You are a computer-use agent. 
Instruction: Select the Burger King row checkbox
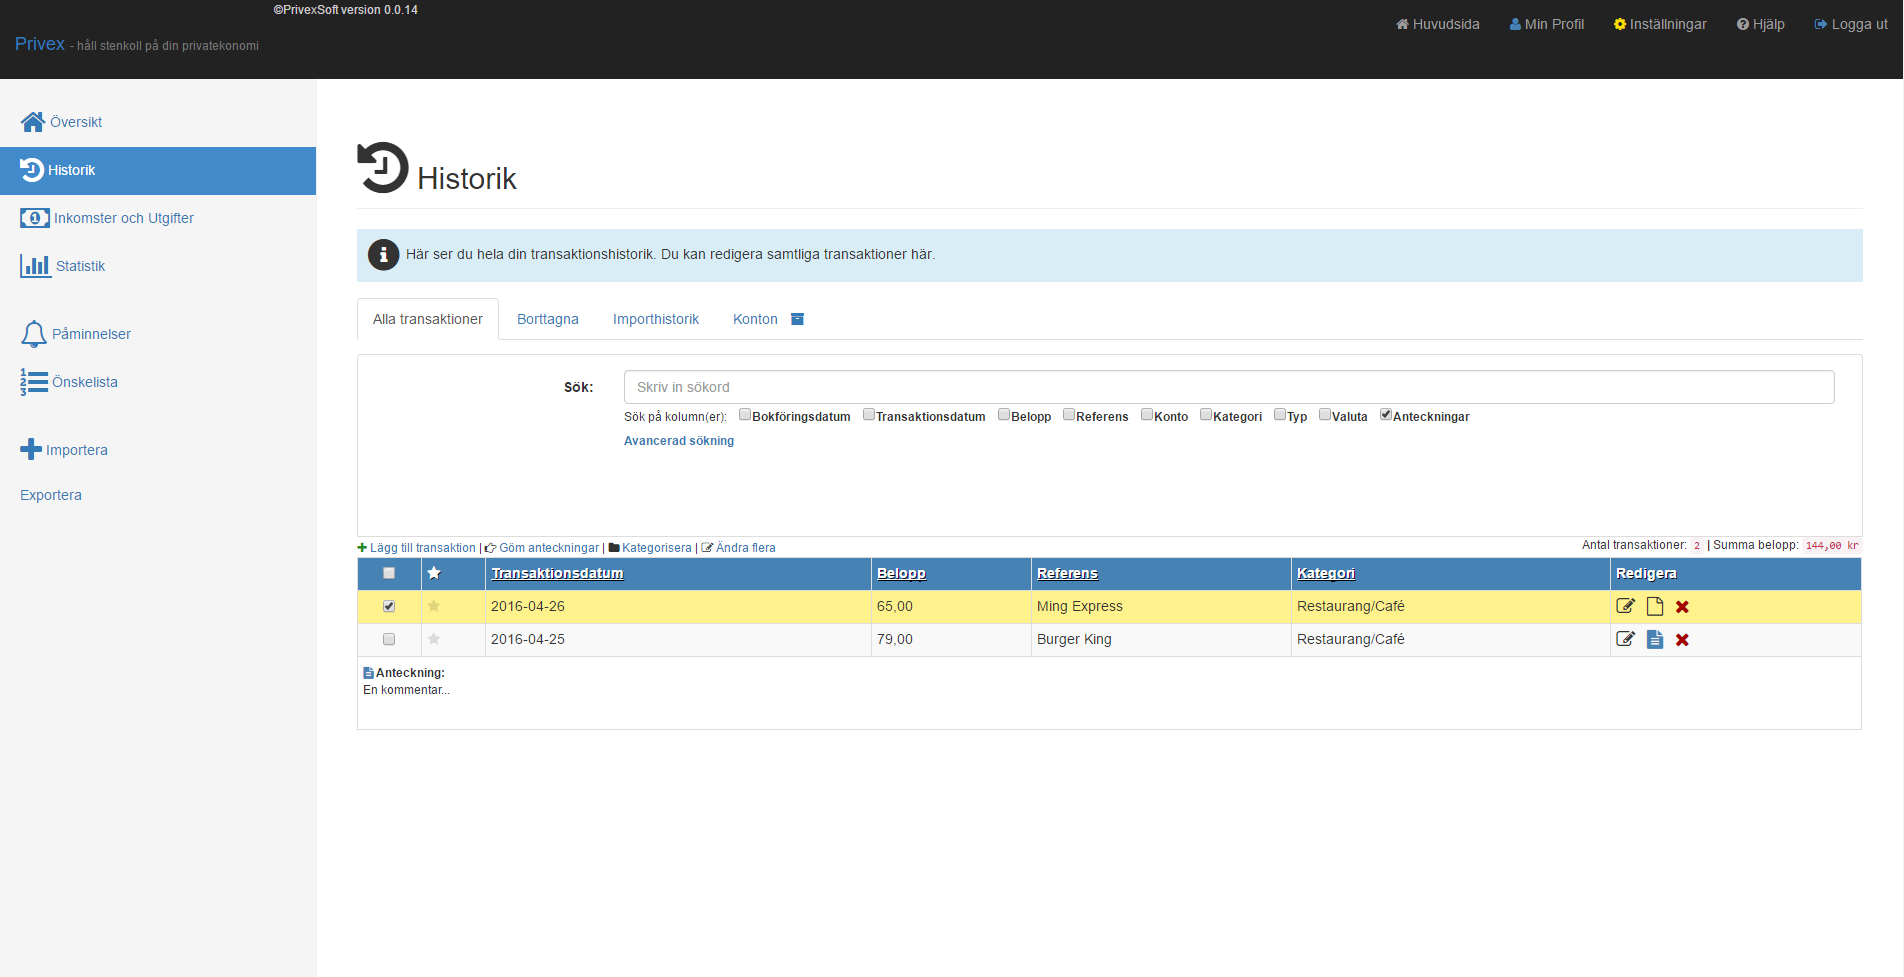pyautogui.click(x=389, y=639)
